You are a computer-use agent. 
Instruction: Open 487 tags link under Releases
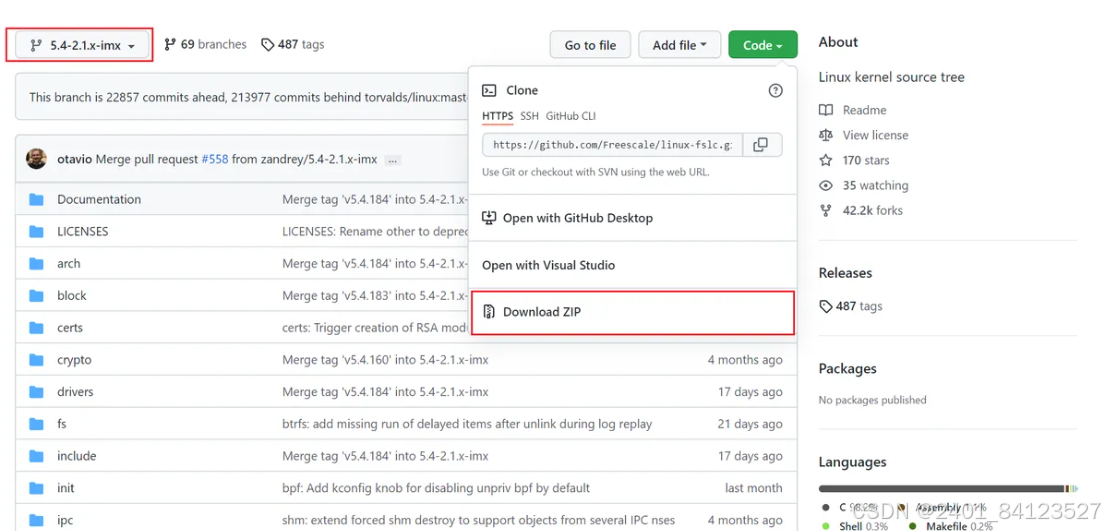click(x=851, y=306)
